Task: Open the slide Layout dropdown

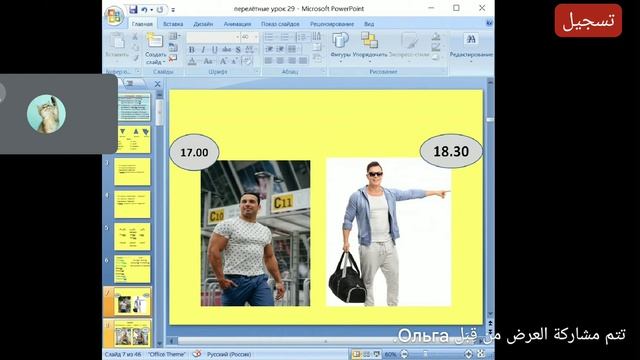Action: tap(174, 37)
